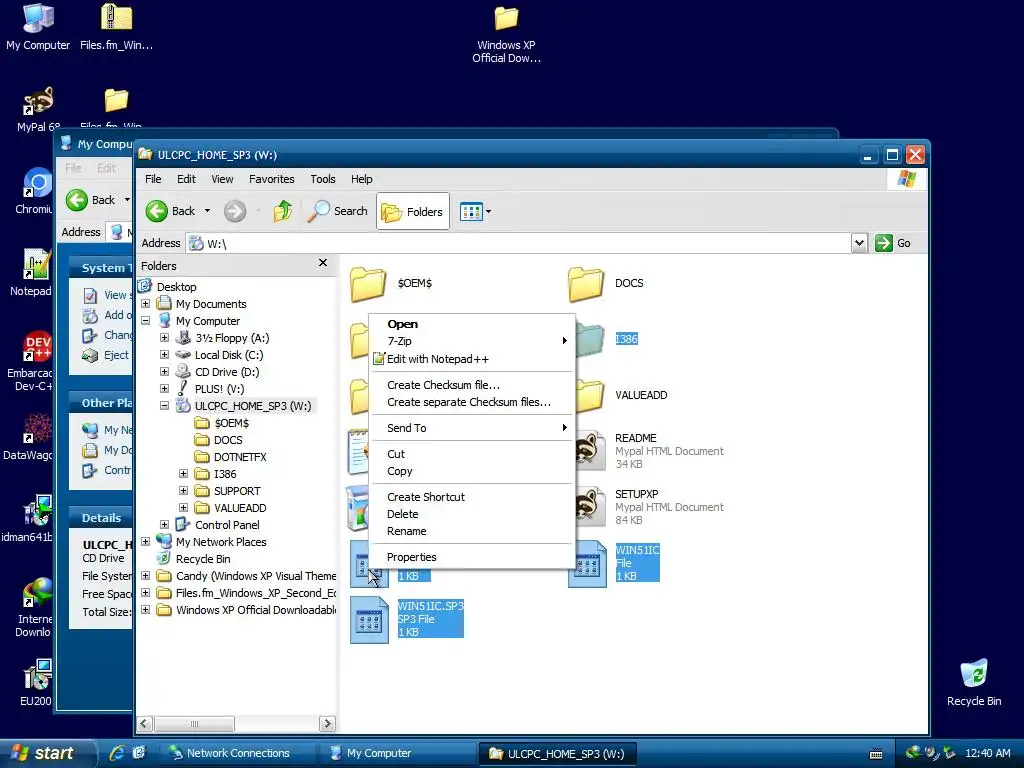
Task: Open Internet Explorer quick launch icon
Action: click(x=118, y=753)
